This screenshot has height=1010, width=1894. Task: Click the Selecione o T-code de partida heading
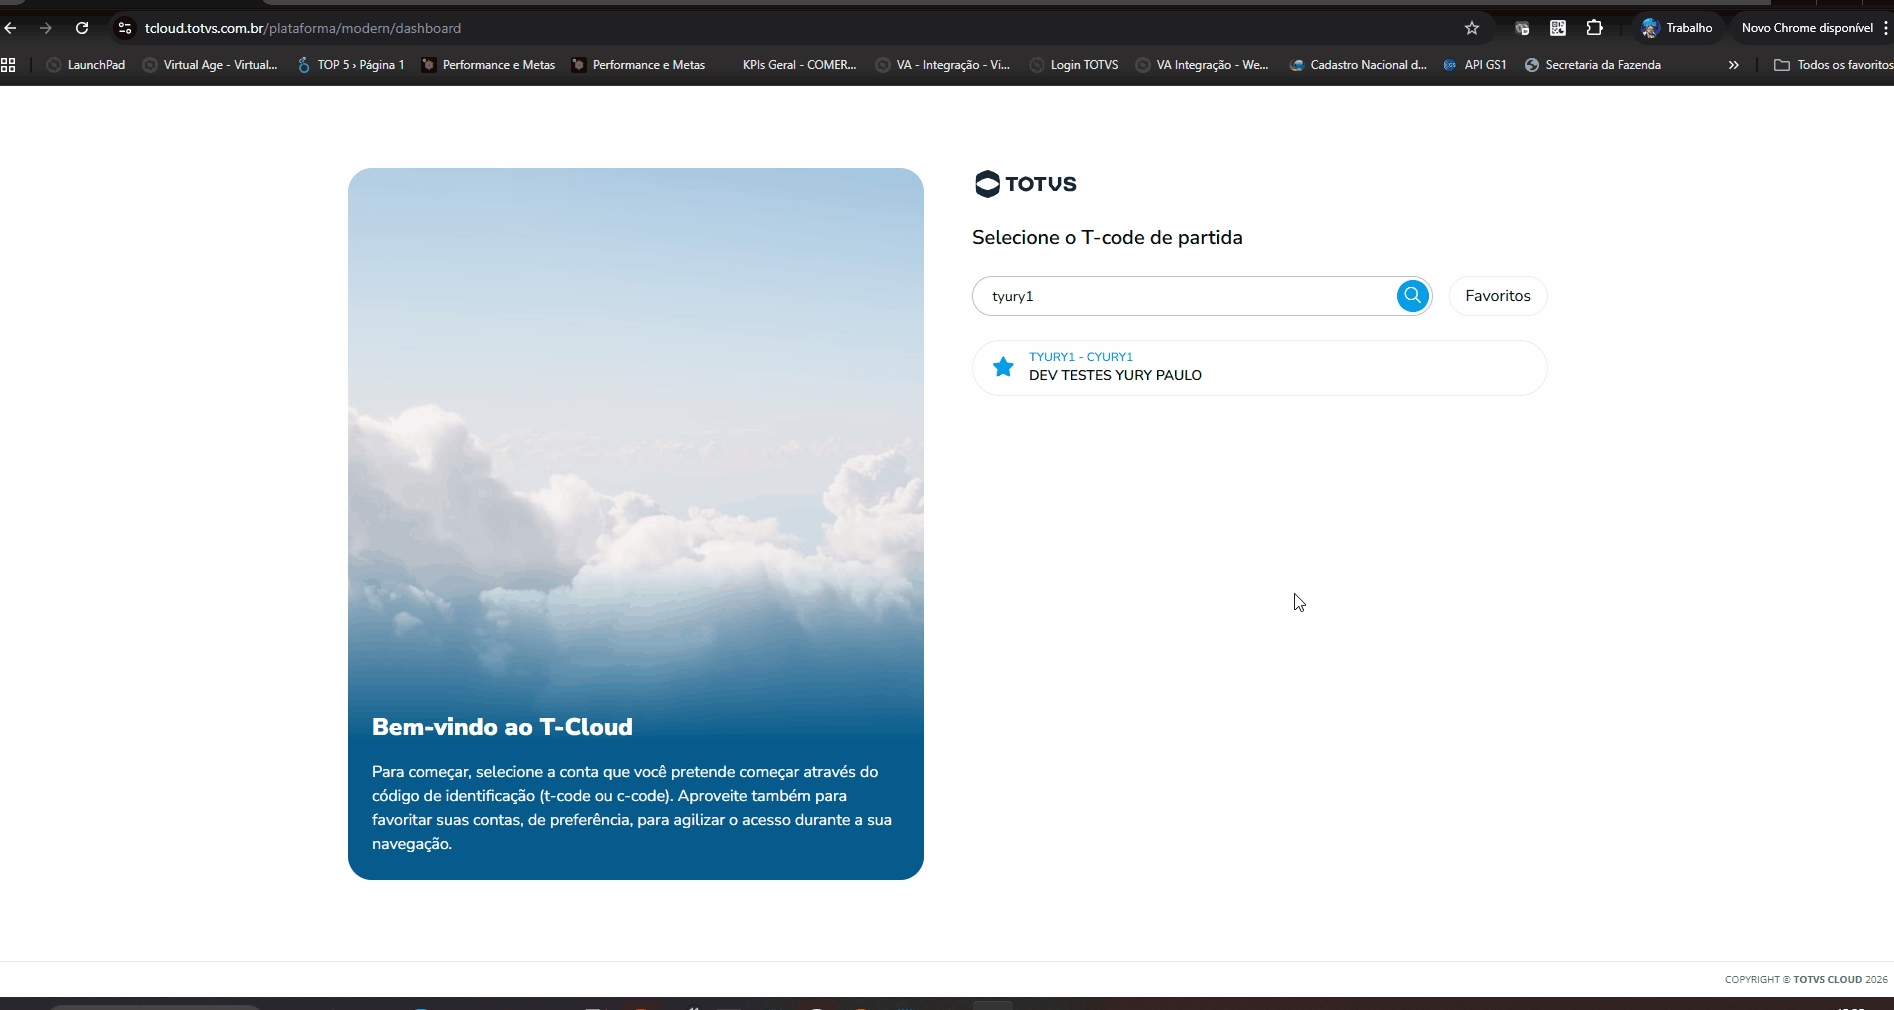click(1107, 238)
